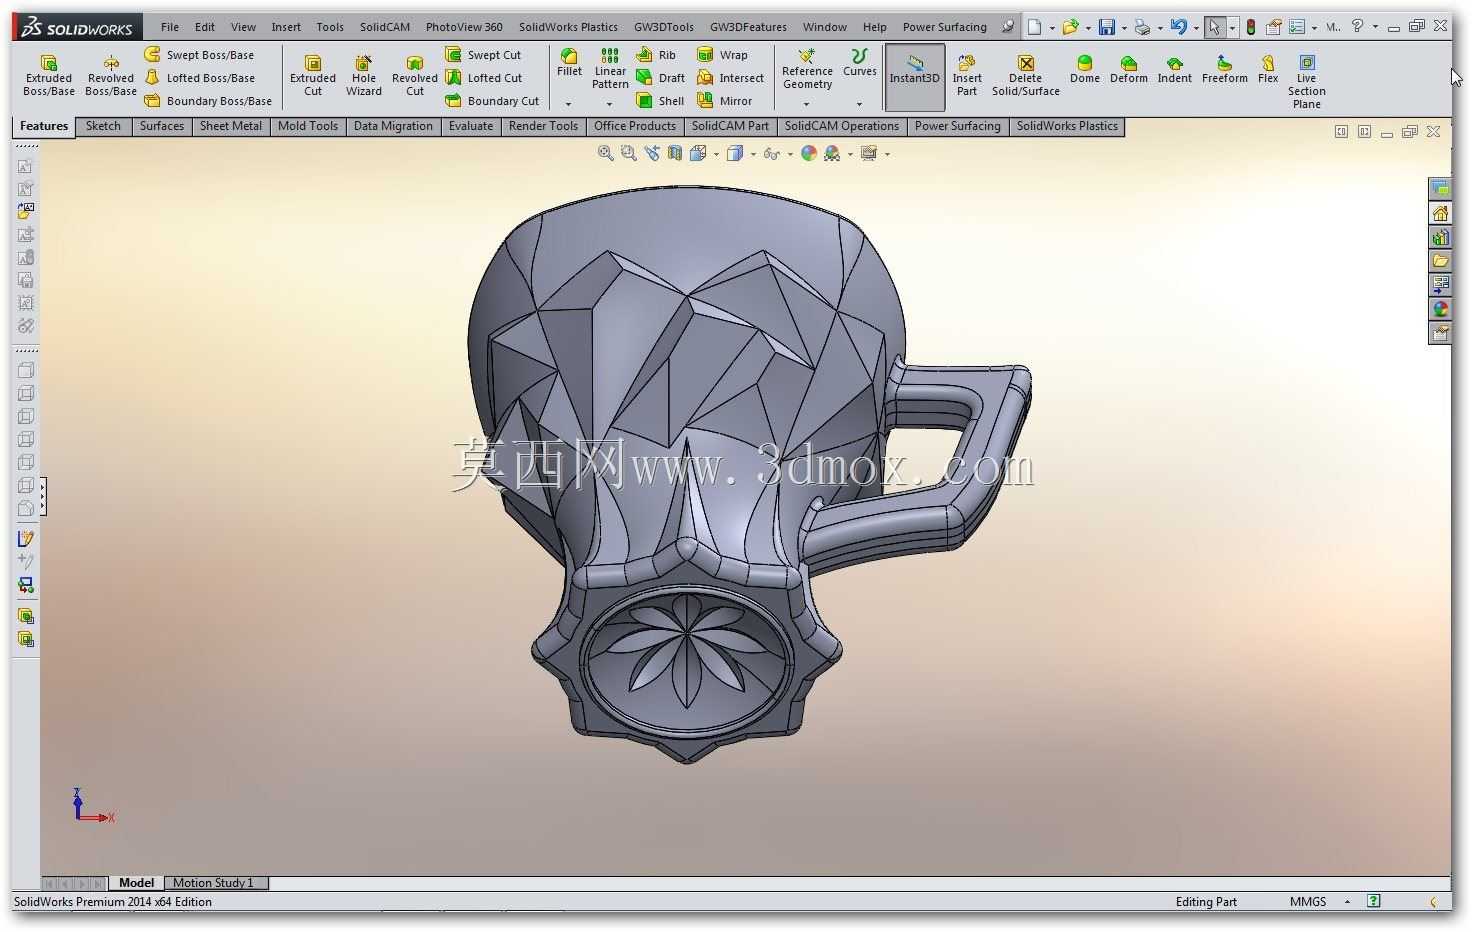
Task: Choose Swept Boss/Base
Action: click(x=199, y=55)
